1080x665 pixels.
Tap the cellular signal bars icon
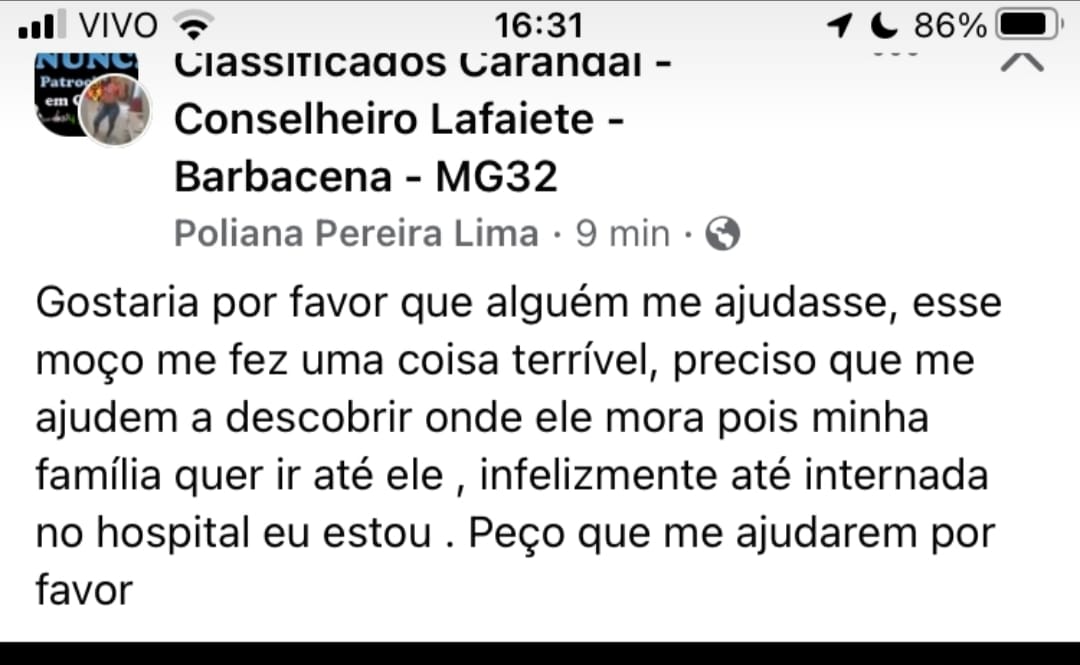coord(42,24)
